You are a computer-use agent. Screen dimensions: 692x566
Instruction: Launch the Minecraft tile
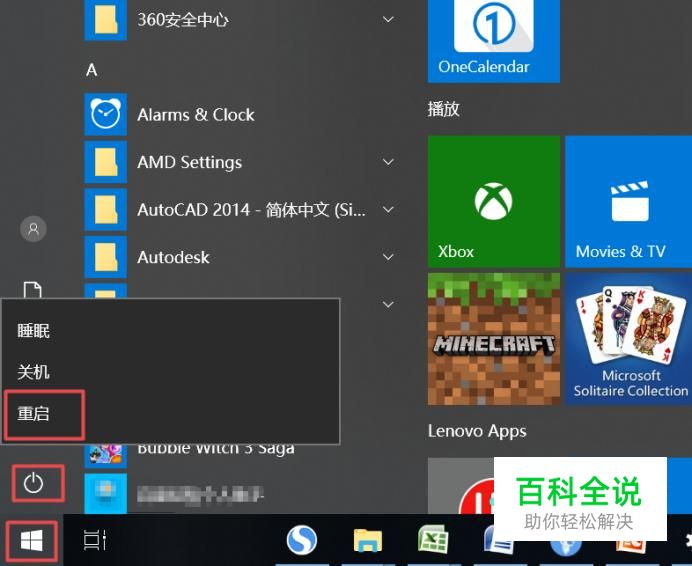(x=494, y=339)
